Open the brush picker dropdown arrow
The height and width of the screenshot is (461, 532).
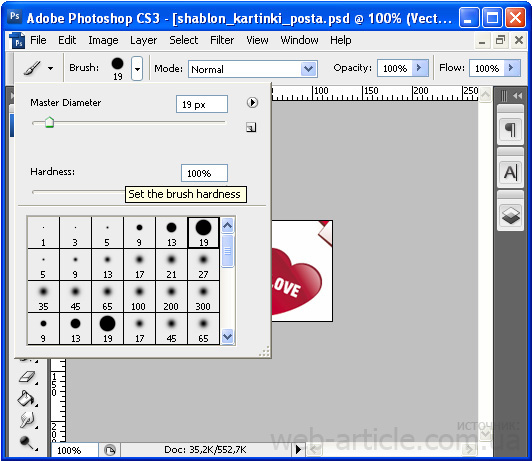pos(137,69)
